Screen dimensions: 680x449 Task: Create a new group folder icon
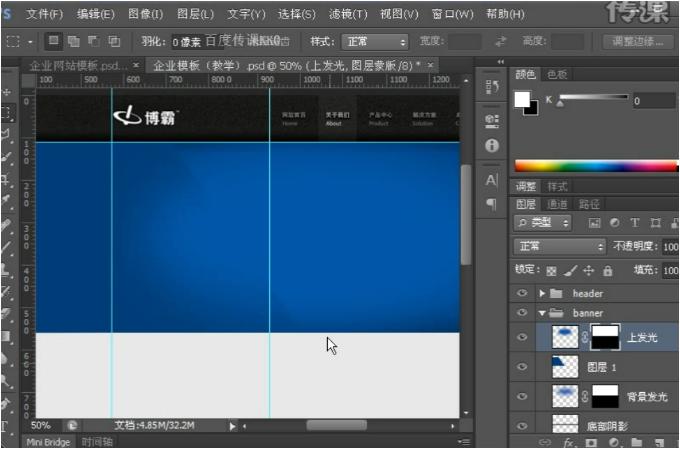(x=636, y=442)
